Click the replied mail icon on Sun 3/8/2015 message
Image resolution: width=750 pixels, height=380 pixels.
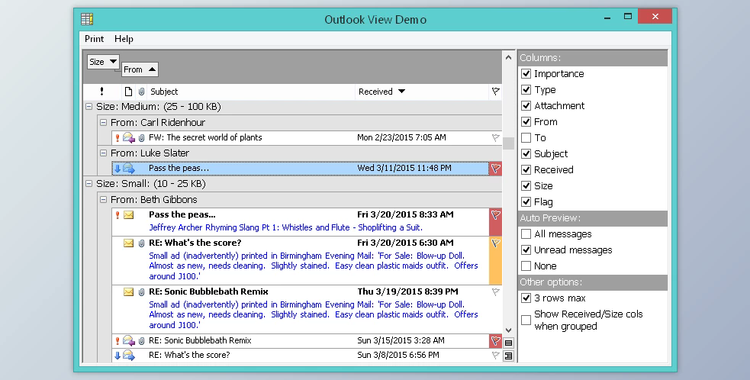point(129,355)
